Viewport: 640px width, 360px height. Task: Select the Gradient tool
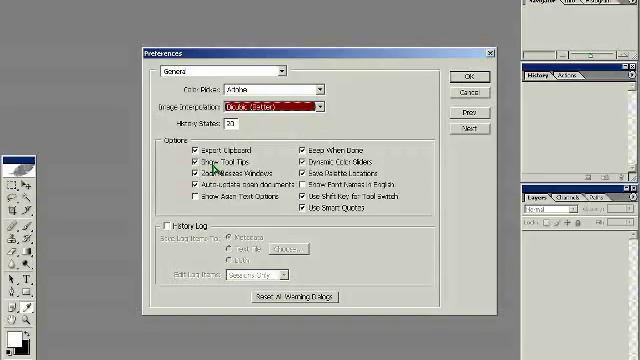point(26,251)
